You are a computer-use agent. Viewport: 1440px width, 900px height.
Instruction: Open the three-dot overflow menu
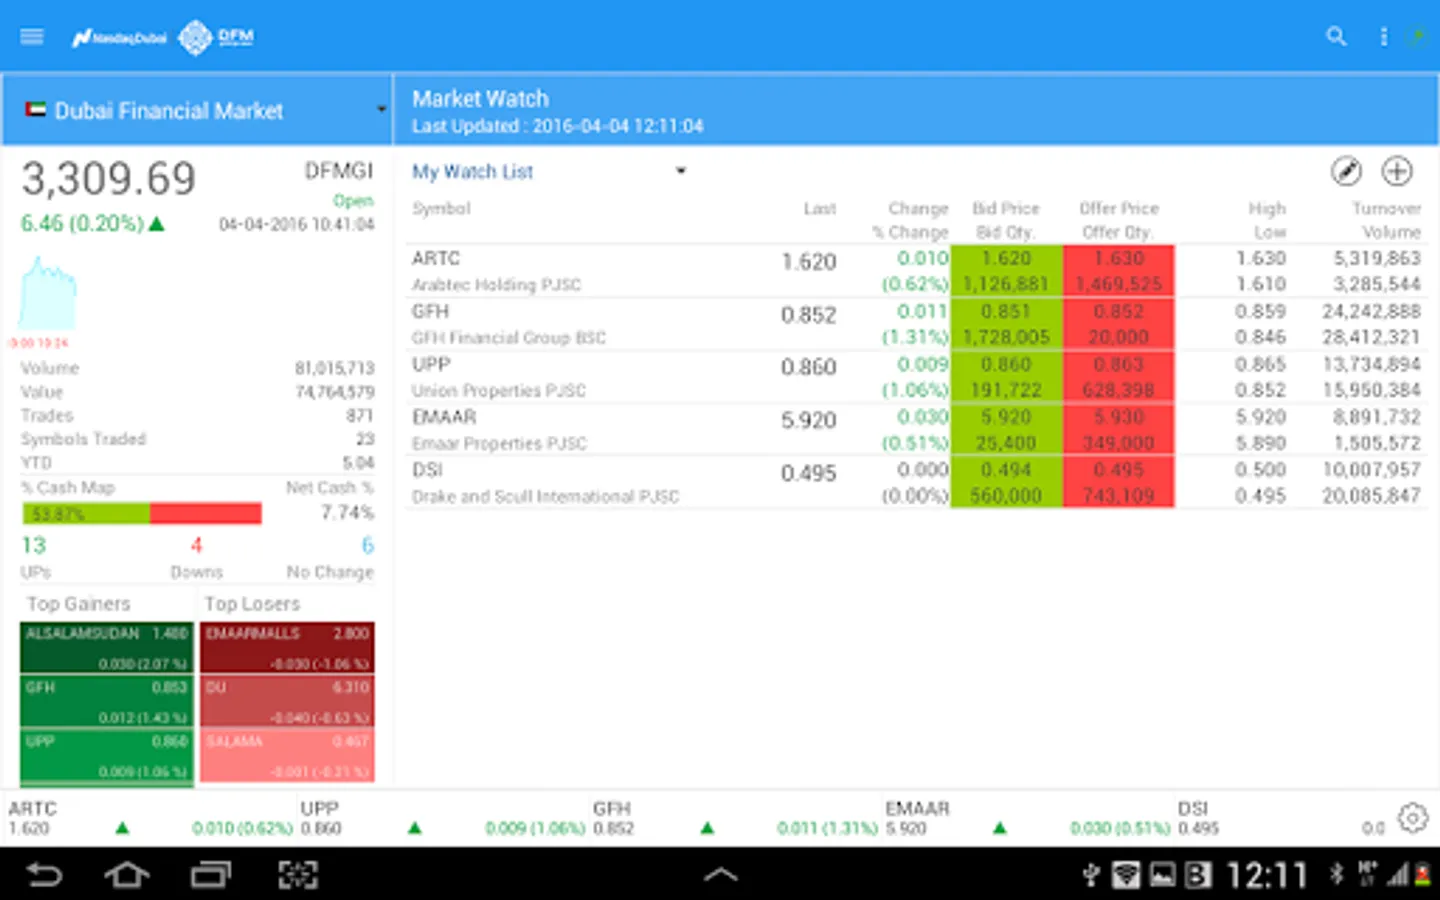1384,37
